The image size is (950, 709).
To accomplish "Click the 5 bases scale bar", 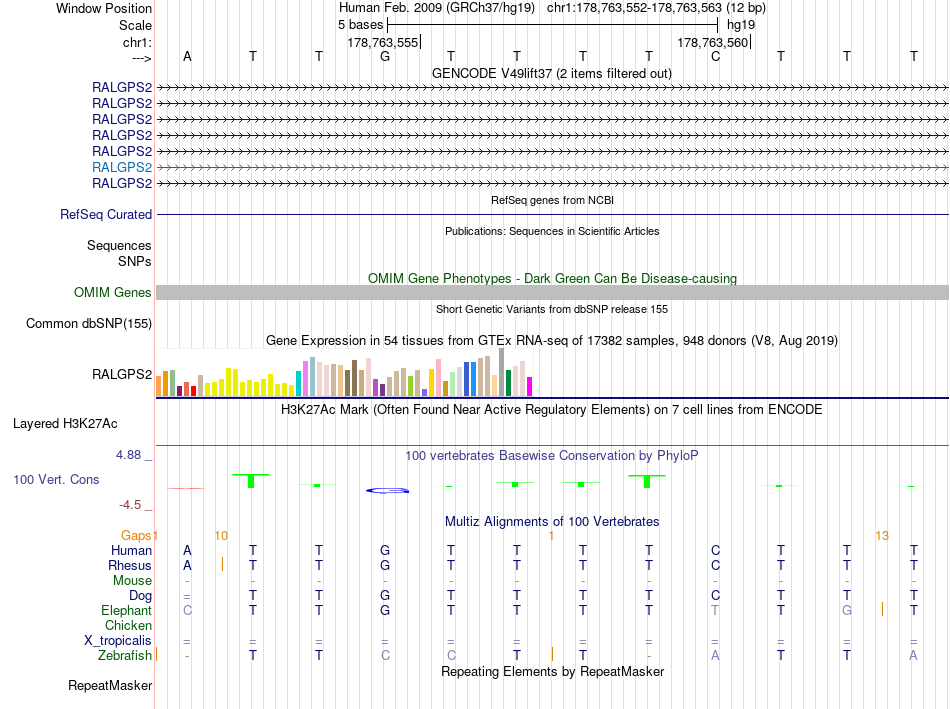I will (553, 25).
